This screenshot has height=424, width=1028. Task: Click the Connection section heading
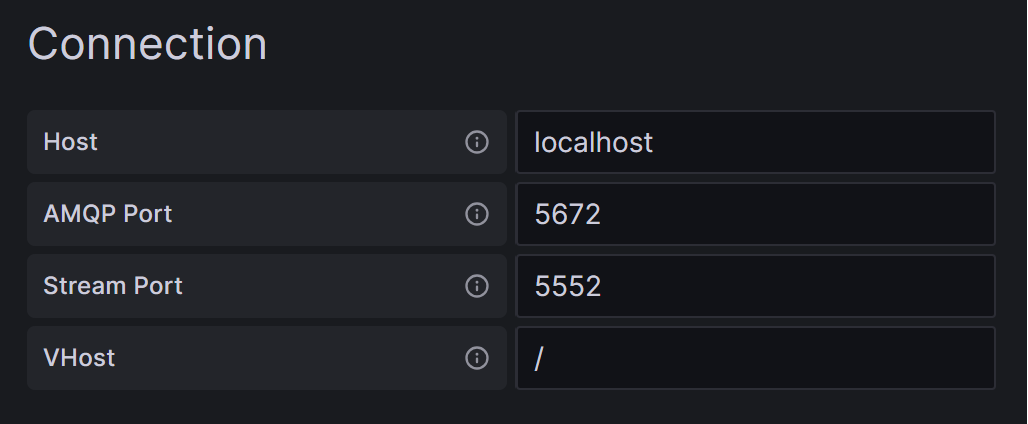[148, 45]
